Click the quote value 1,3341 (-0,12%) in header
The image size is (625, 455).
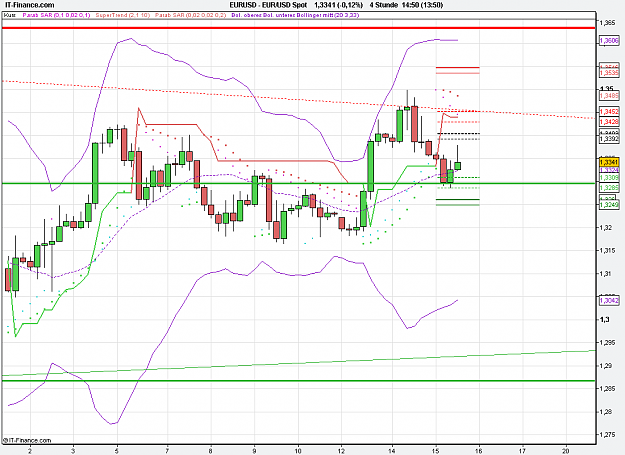(338, 5)
